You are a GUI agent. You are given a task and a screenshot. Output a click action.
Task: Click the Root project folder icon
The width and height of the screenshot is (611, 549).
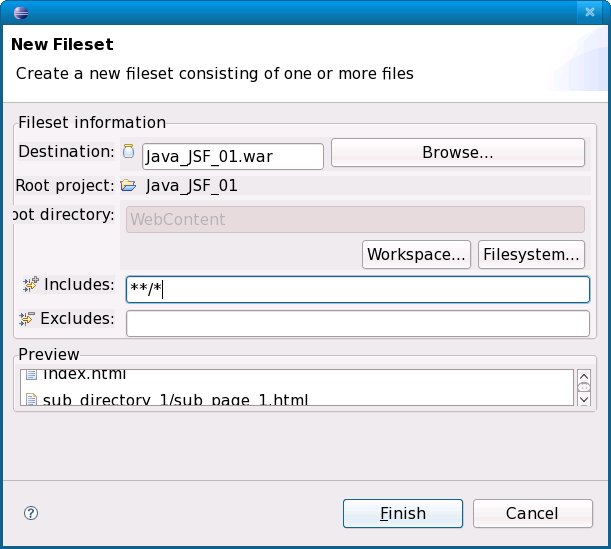[128, 185]
